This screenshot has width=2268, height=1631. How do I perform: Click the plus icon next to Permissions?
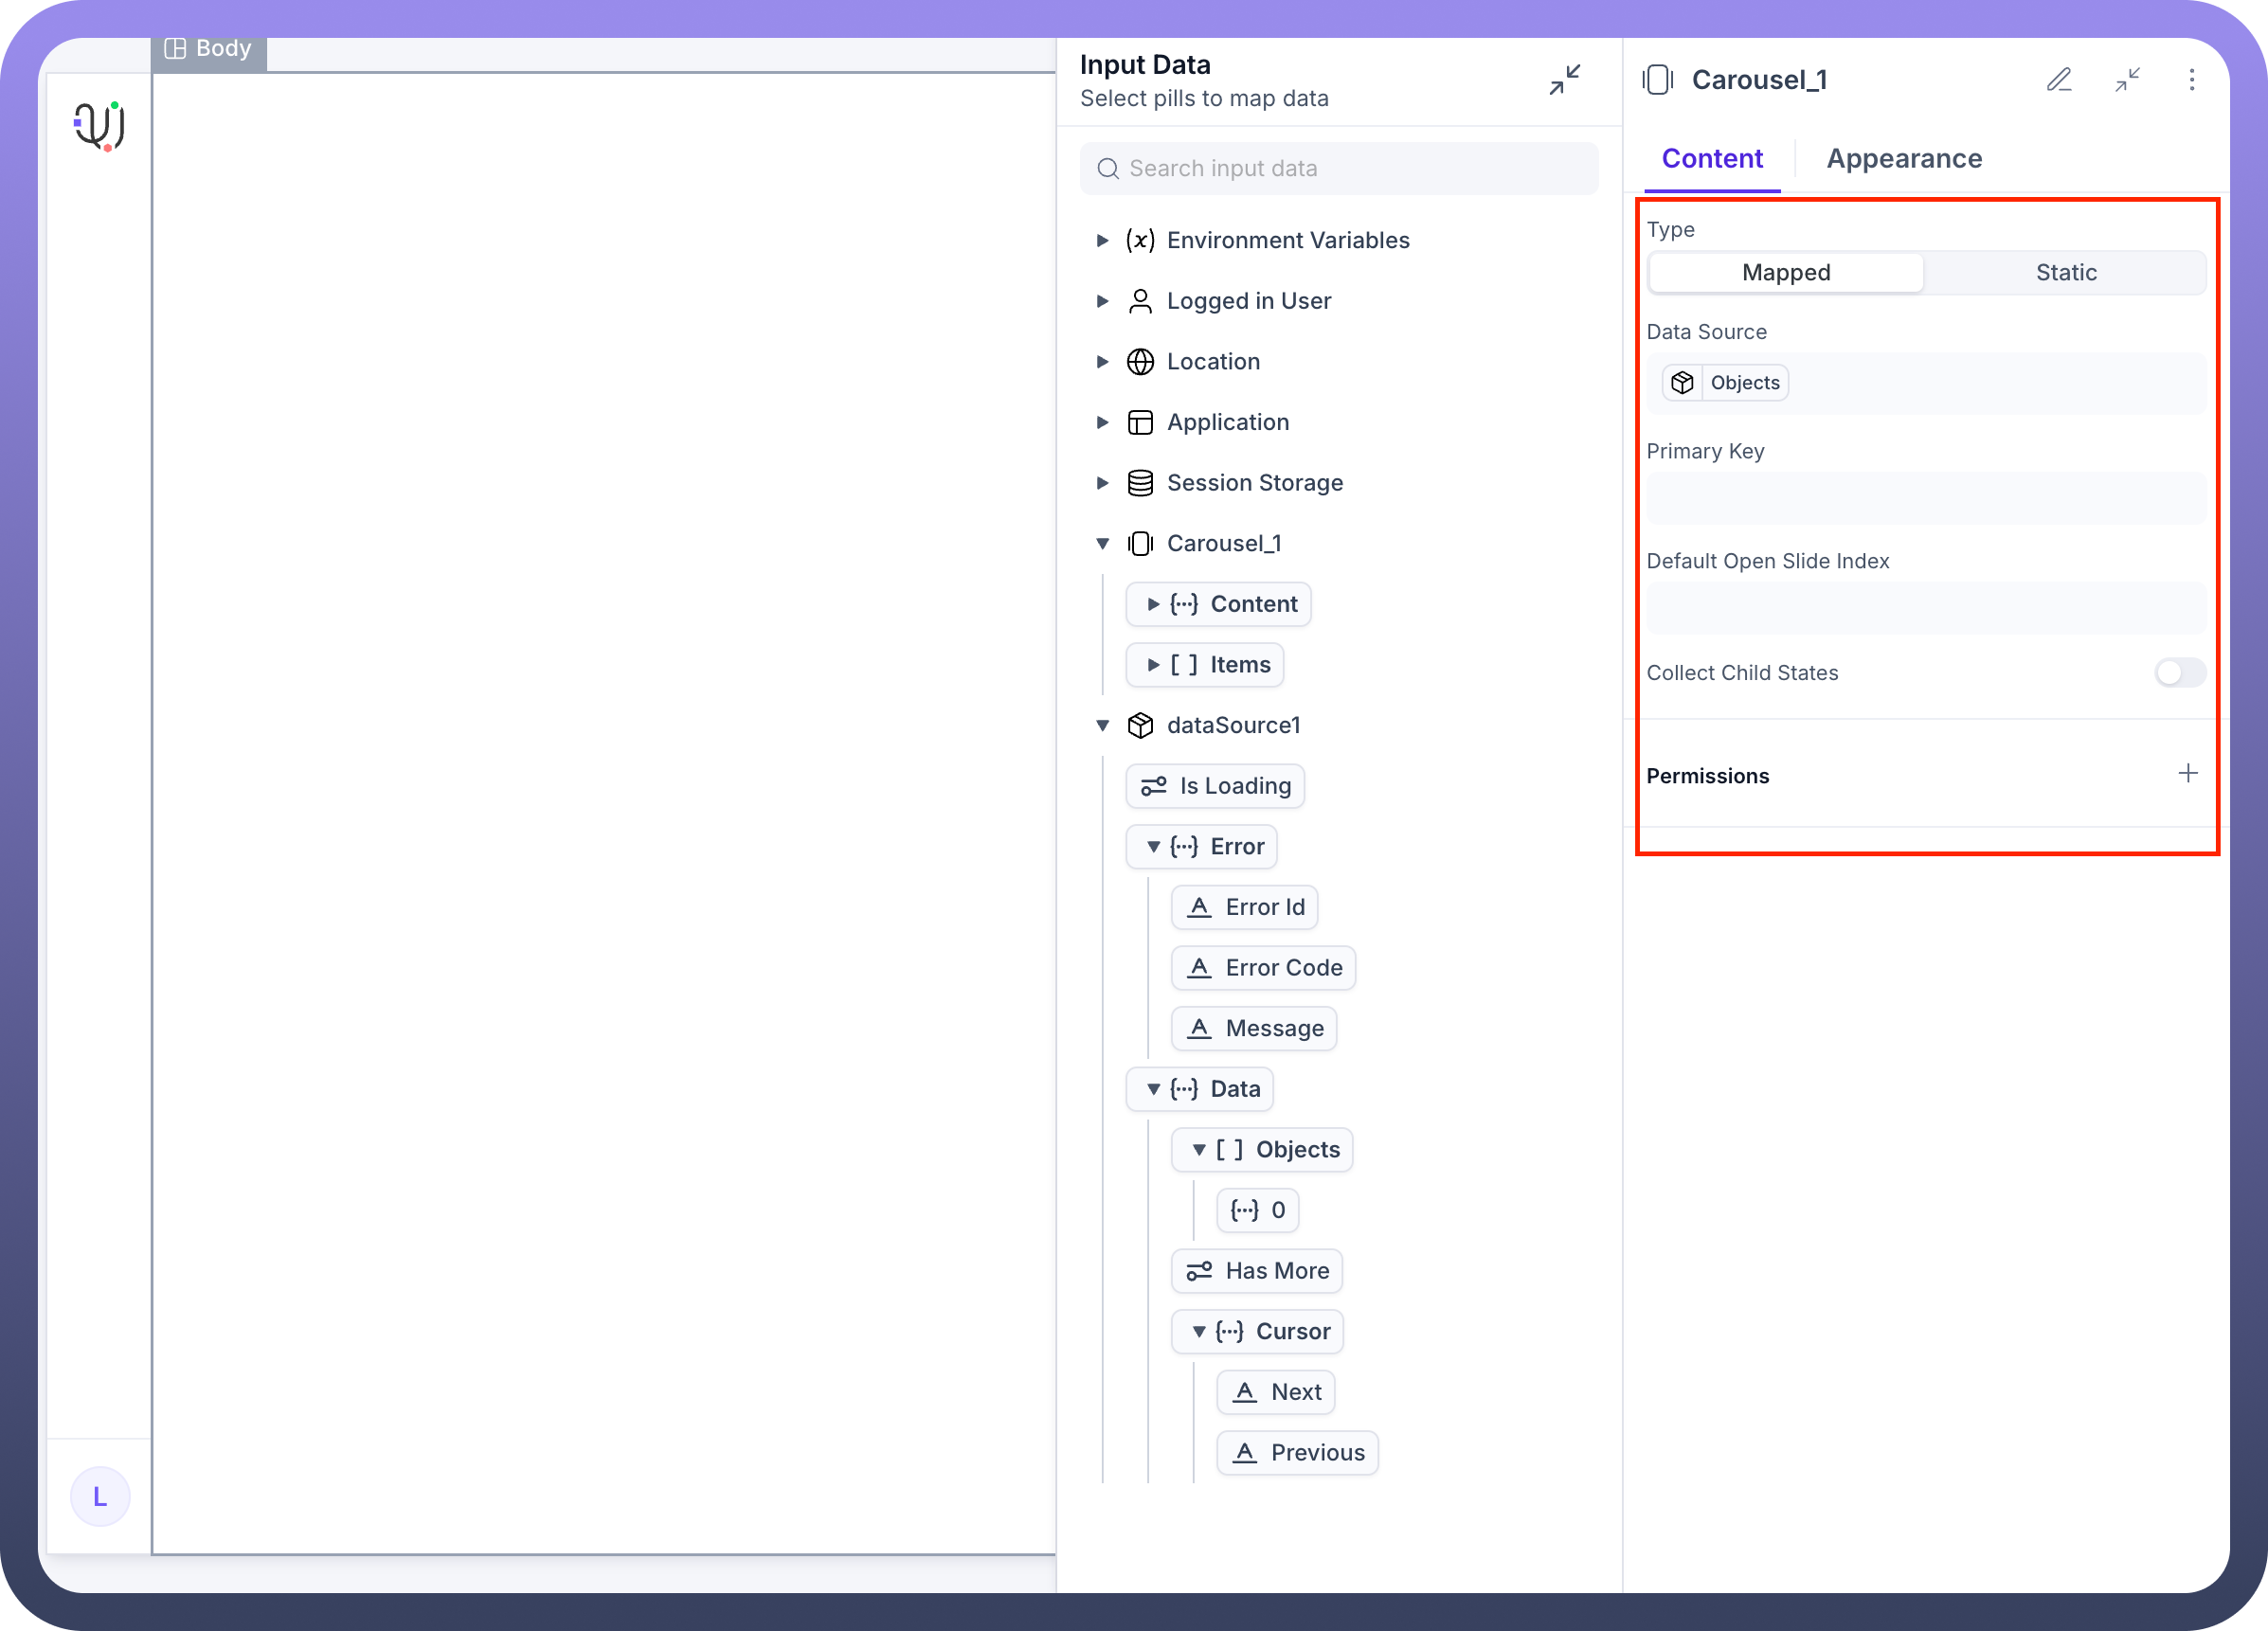(2187, 773)
